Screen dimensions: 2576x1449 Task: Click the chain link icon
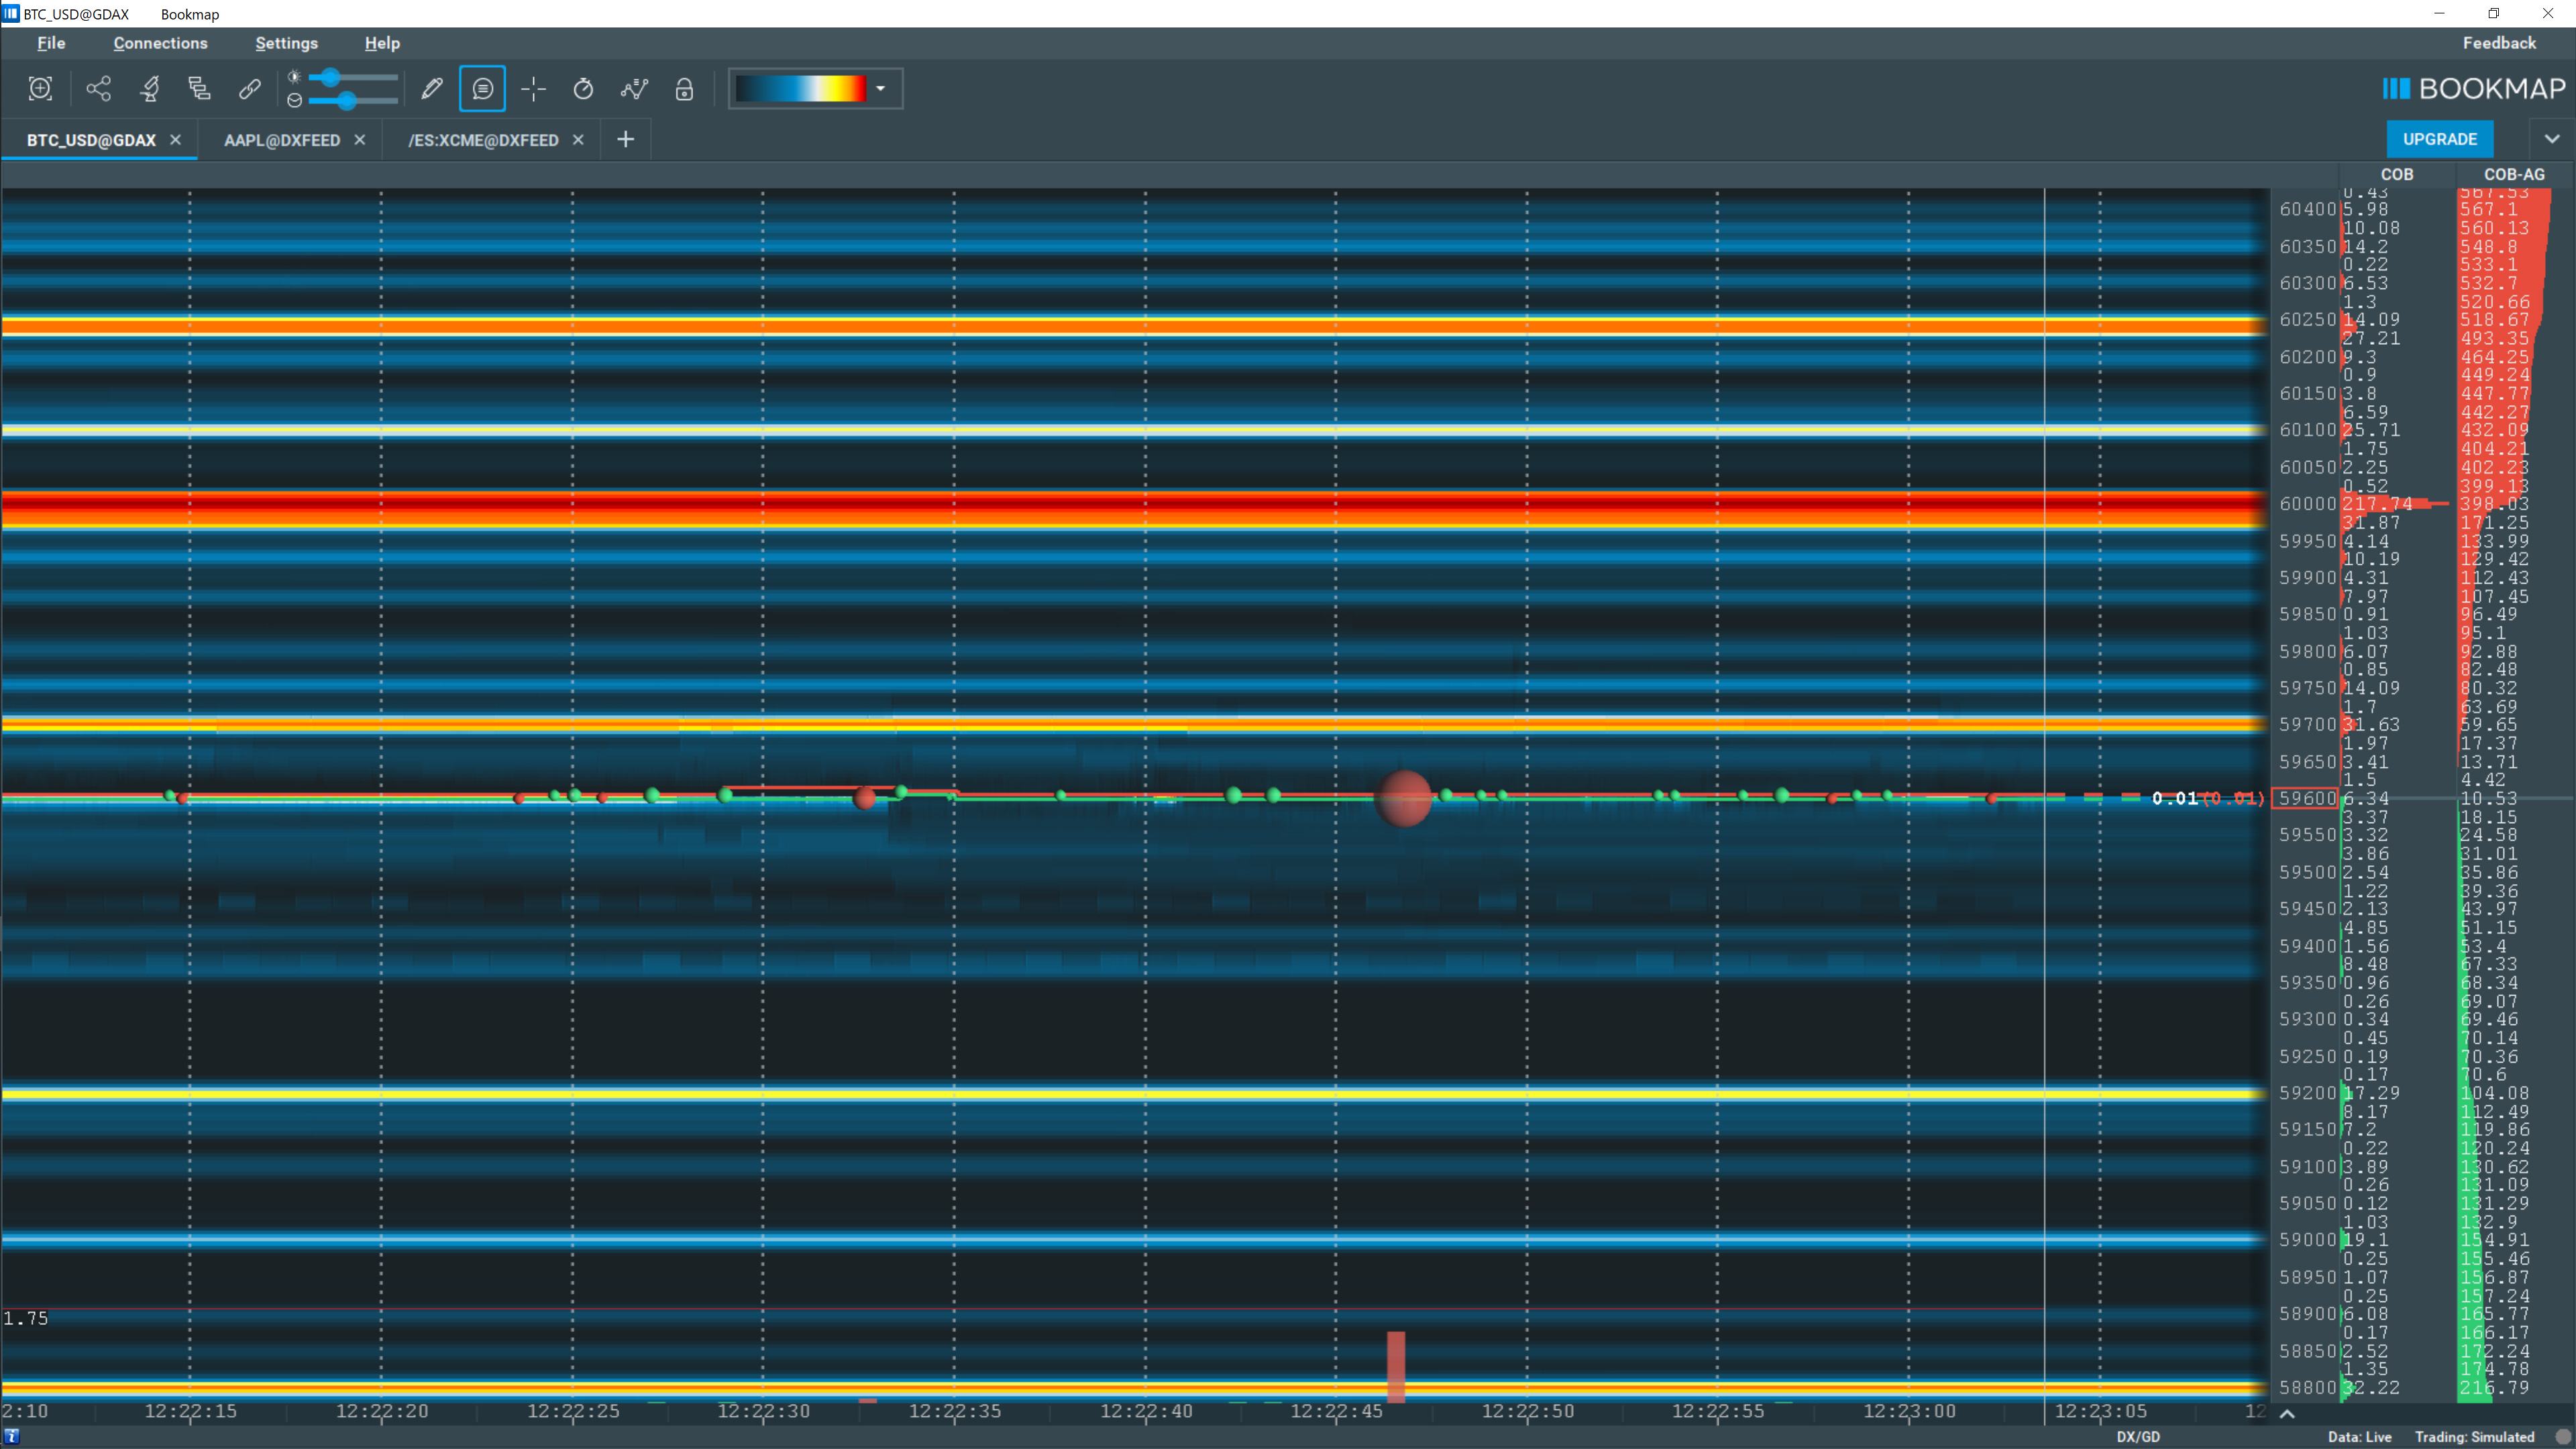coord(250,89)
